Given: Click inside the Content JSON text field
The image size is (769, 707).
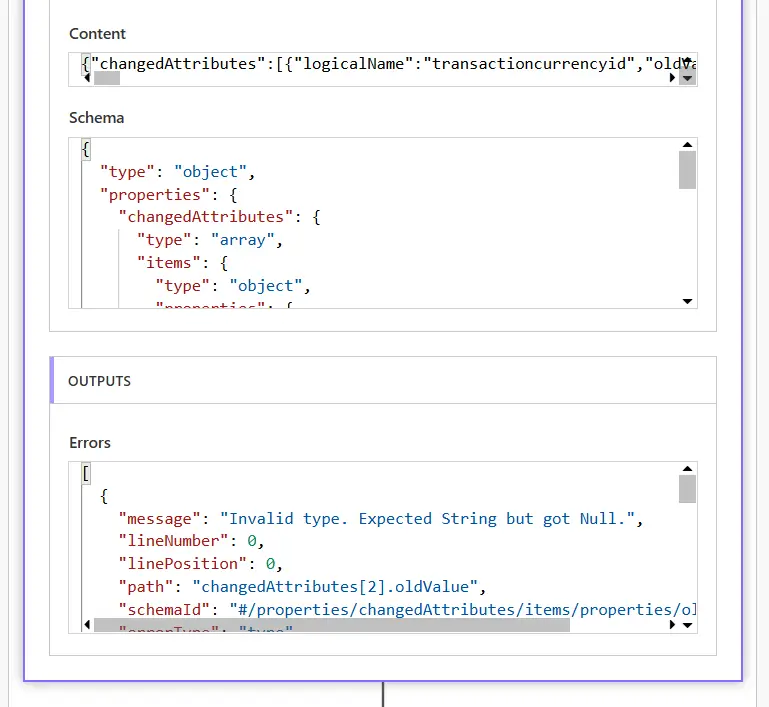Looking at the screenshot, I should coord(380,64).
